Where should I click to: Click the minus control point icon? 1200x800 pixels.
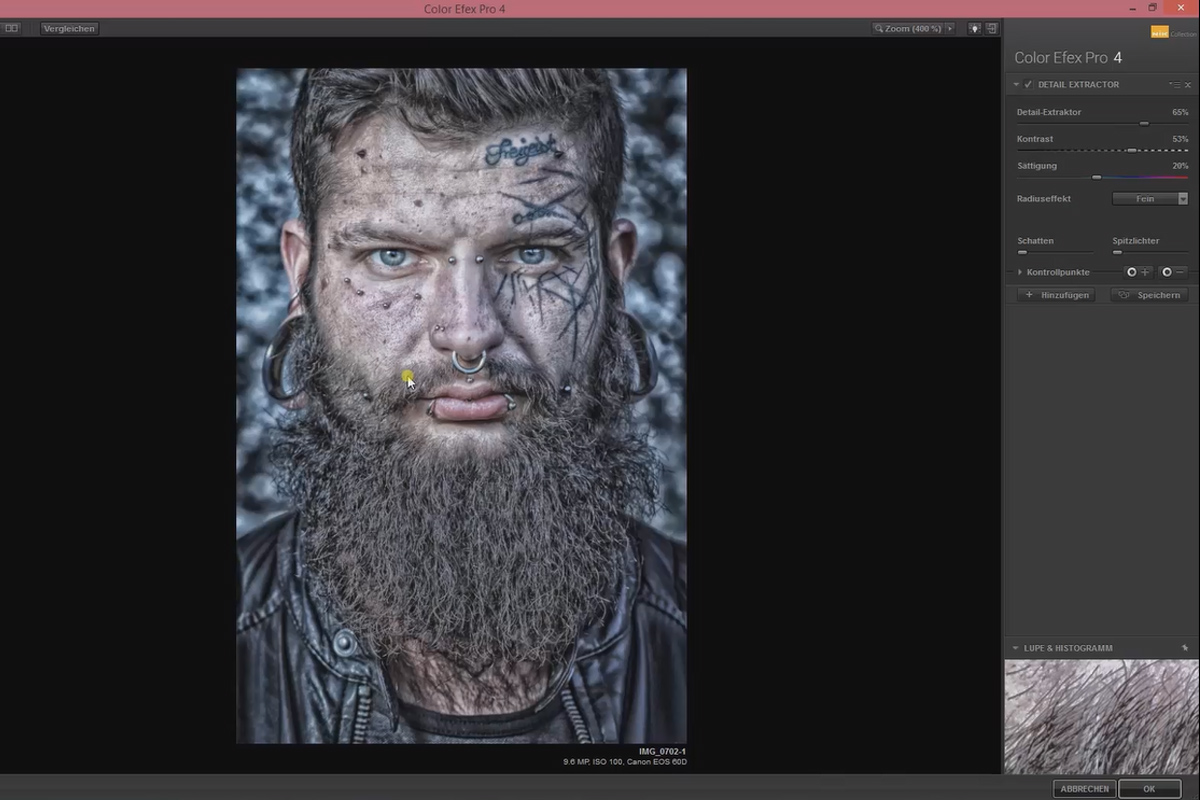point(1174,272)
